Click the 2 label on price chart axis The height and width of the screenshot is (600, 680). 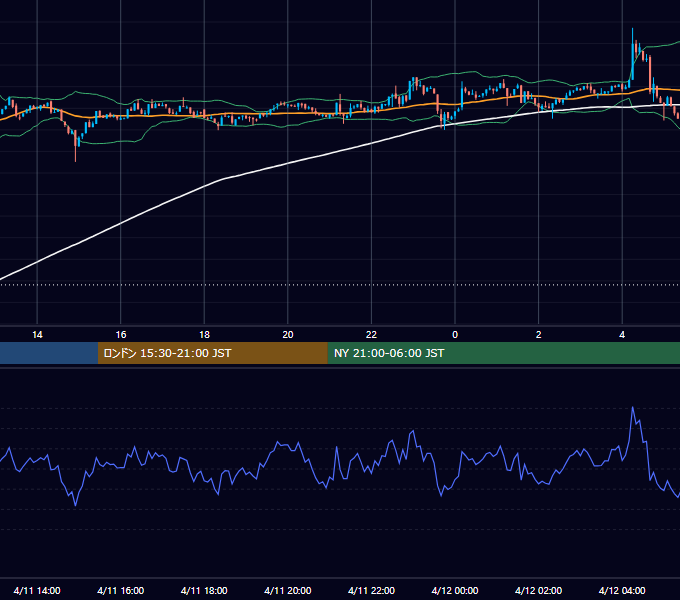tap(539, 335)
